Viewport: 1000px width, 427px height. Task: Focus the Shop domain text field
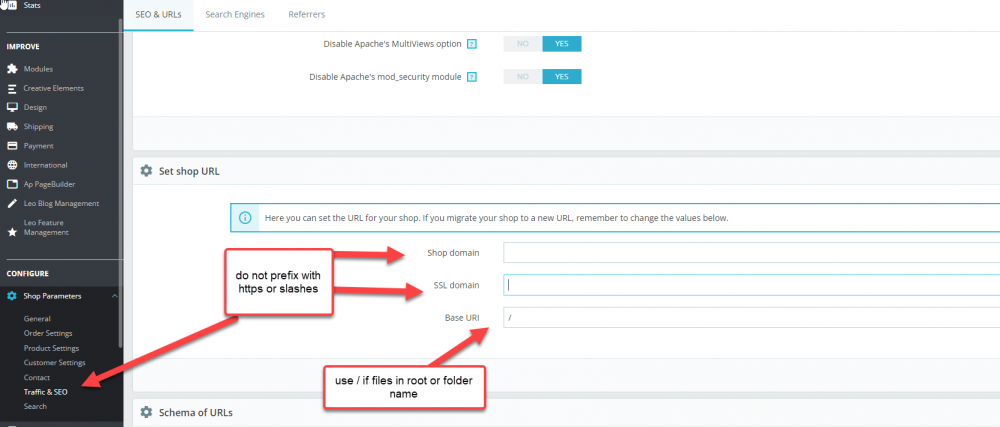(x=751, y=252)
